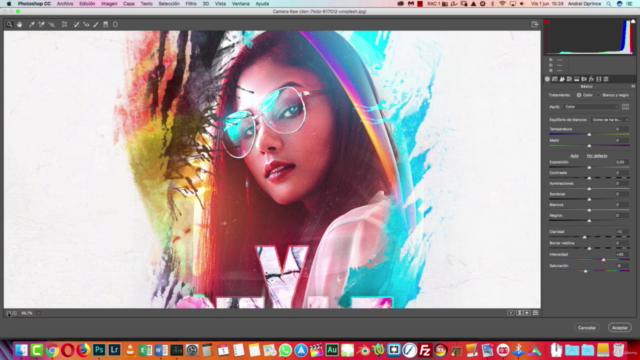Open Photoshop from the Dock

pos(99,350)
